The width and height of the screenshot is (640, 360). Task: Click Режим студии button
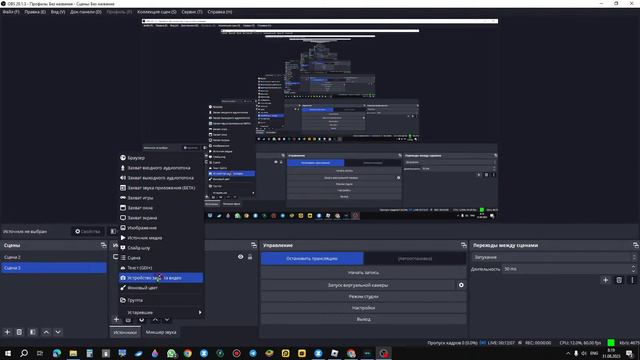[x=363, y=296]
